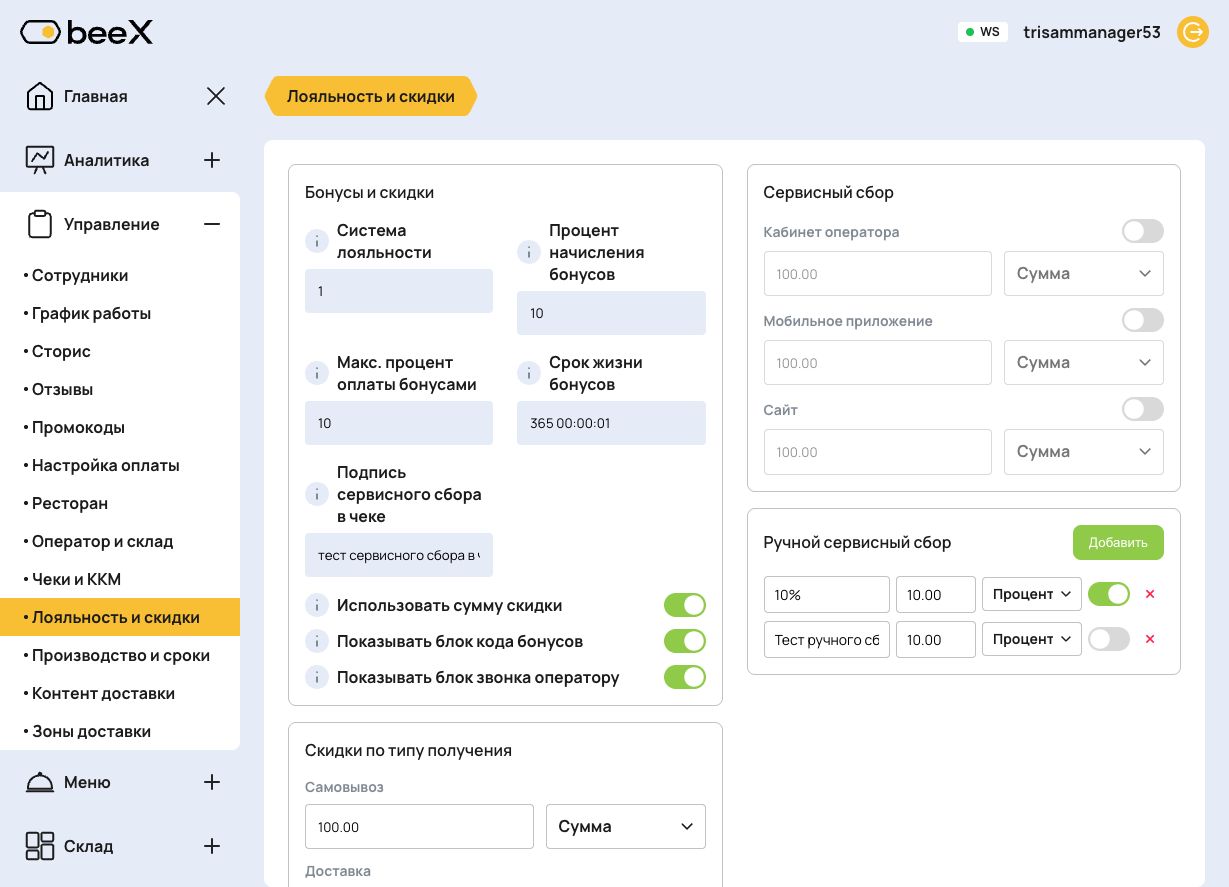Click info icon for Система лояльности

[x=317, y=241]
